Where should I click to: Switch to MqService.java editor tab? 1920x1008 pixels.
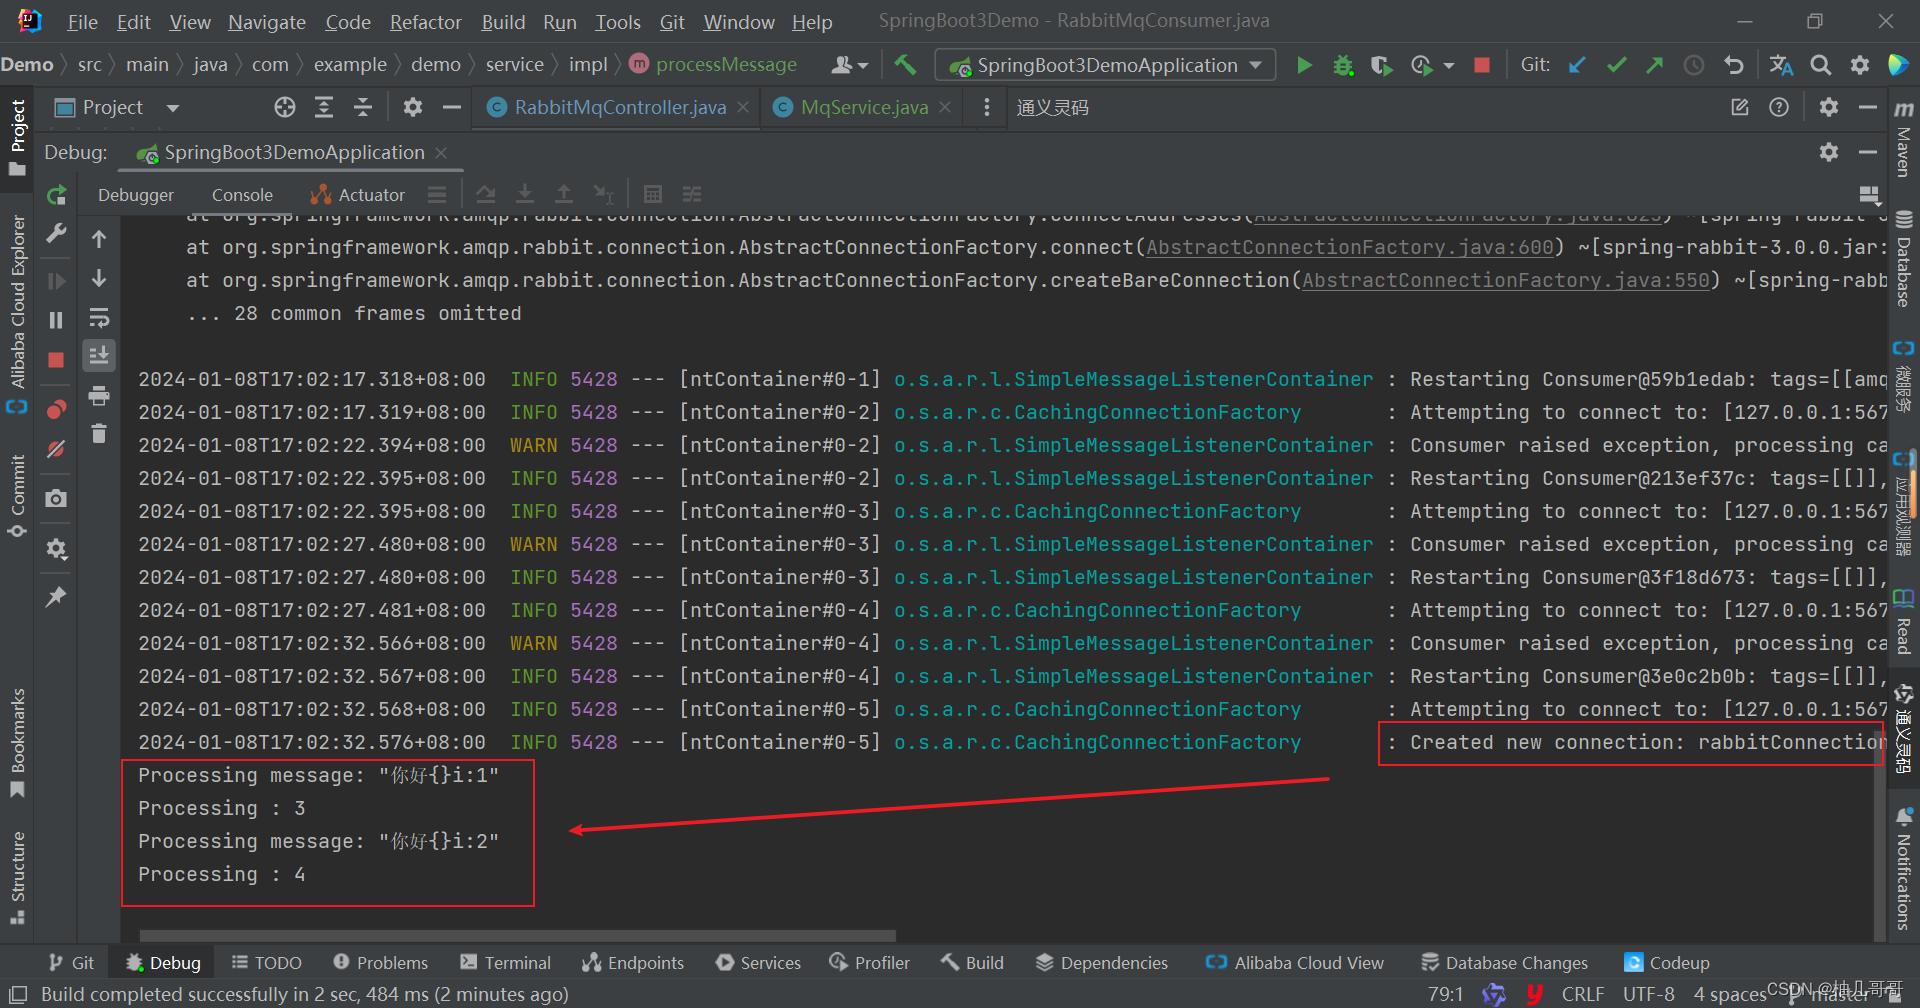click(864, 107)
